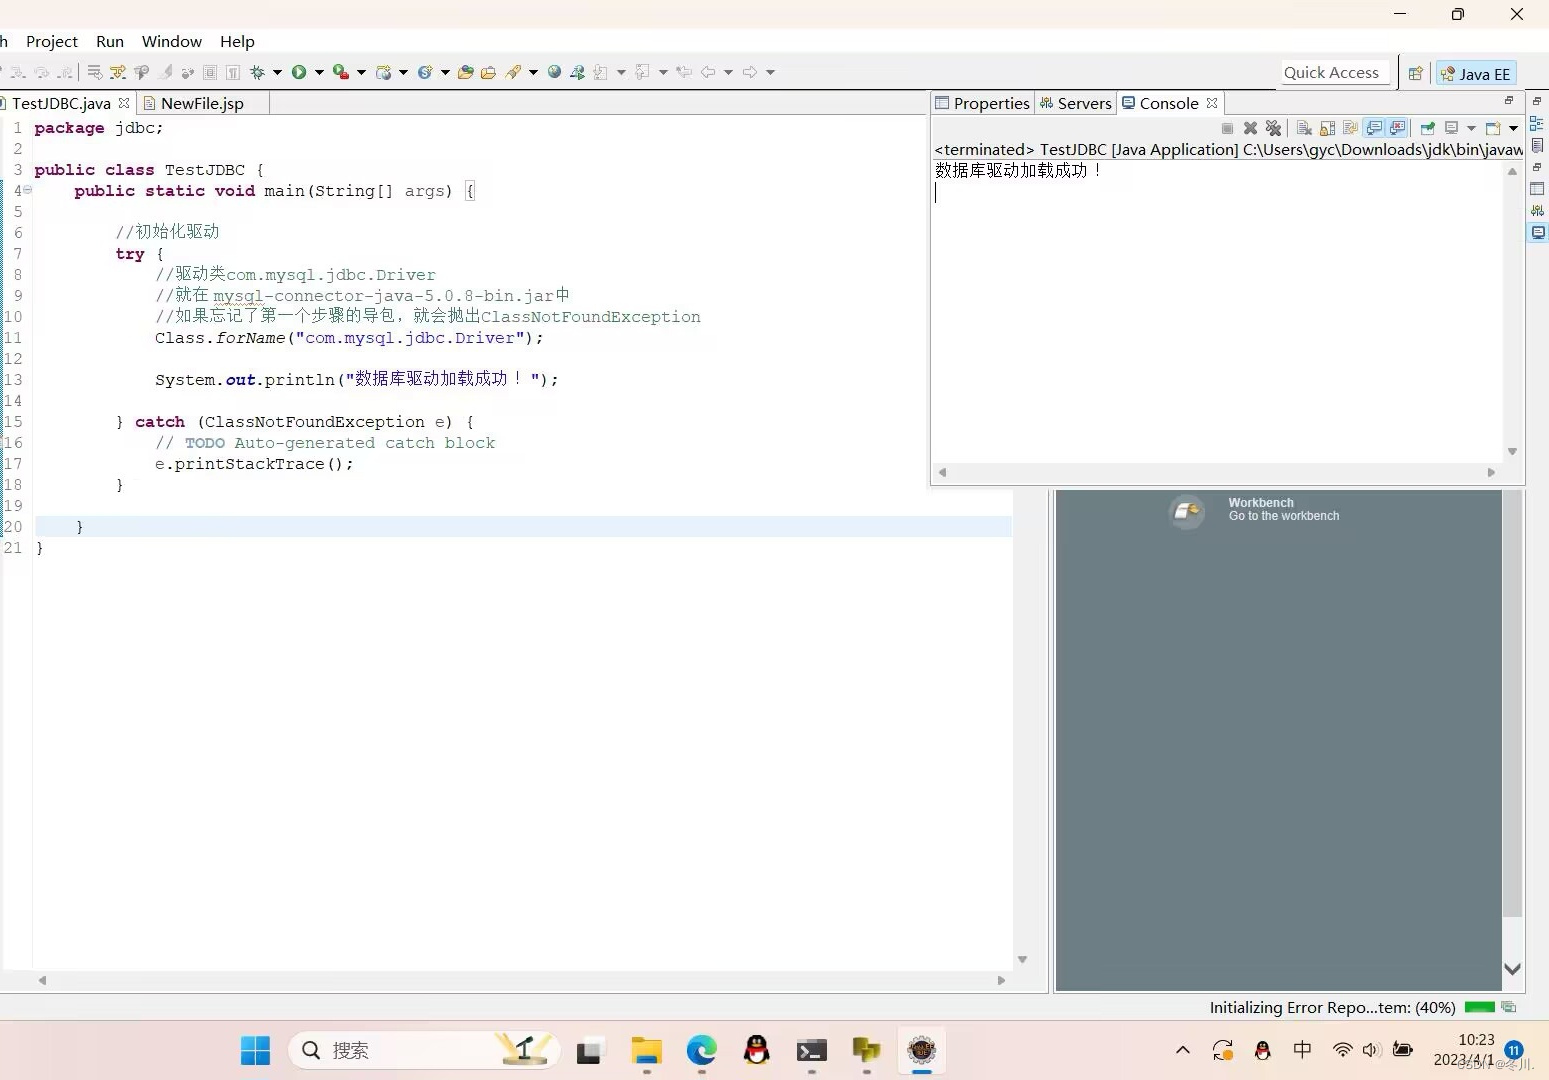This screenshot has height=1080, width=1549.
Task: Expand the Debug dropdown arrow
Action: pyautogui.click(x=277, y=72)
